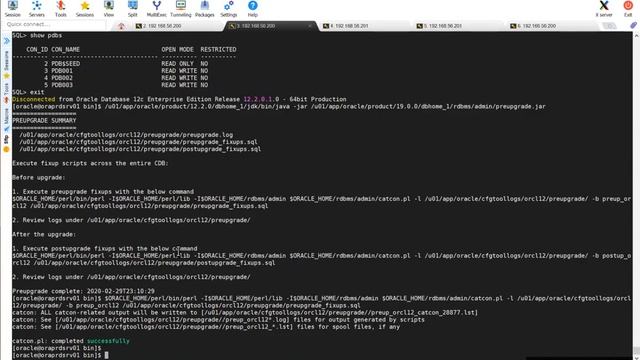
Task: Click the 'PDB003' row text
Action: (x=62, y=85)
